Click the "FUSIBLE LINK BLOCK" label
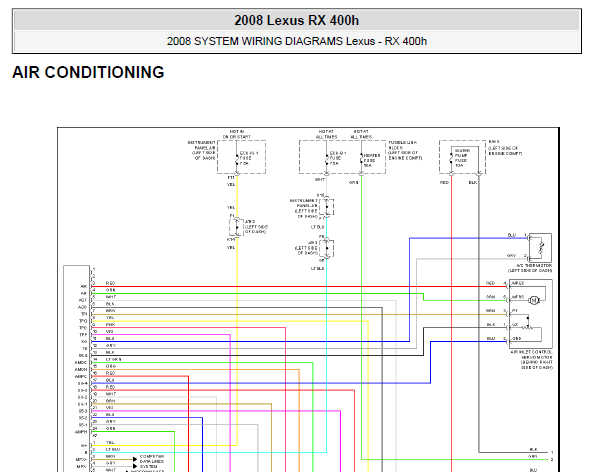The height and width of the screenshot is (472, 605). pos(401,145)
